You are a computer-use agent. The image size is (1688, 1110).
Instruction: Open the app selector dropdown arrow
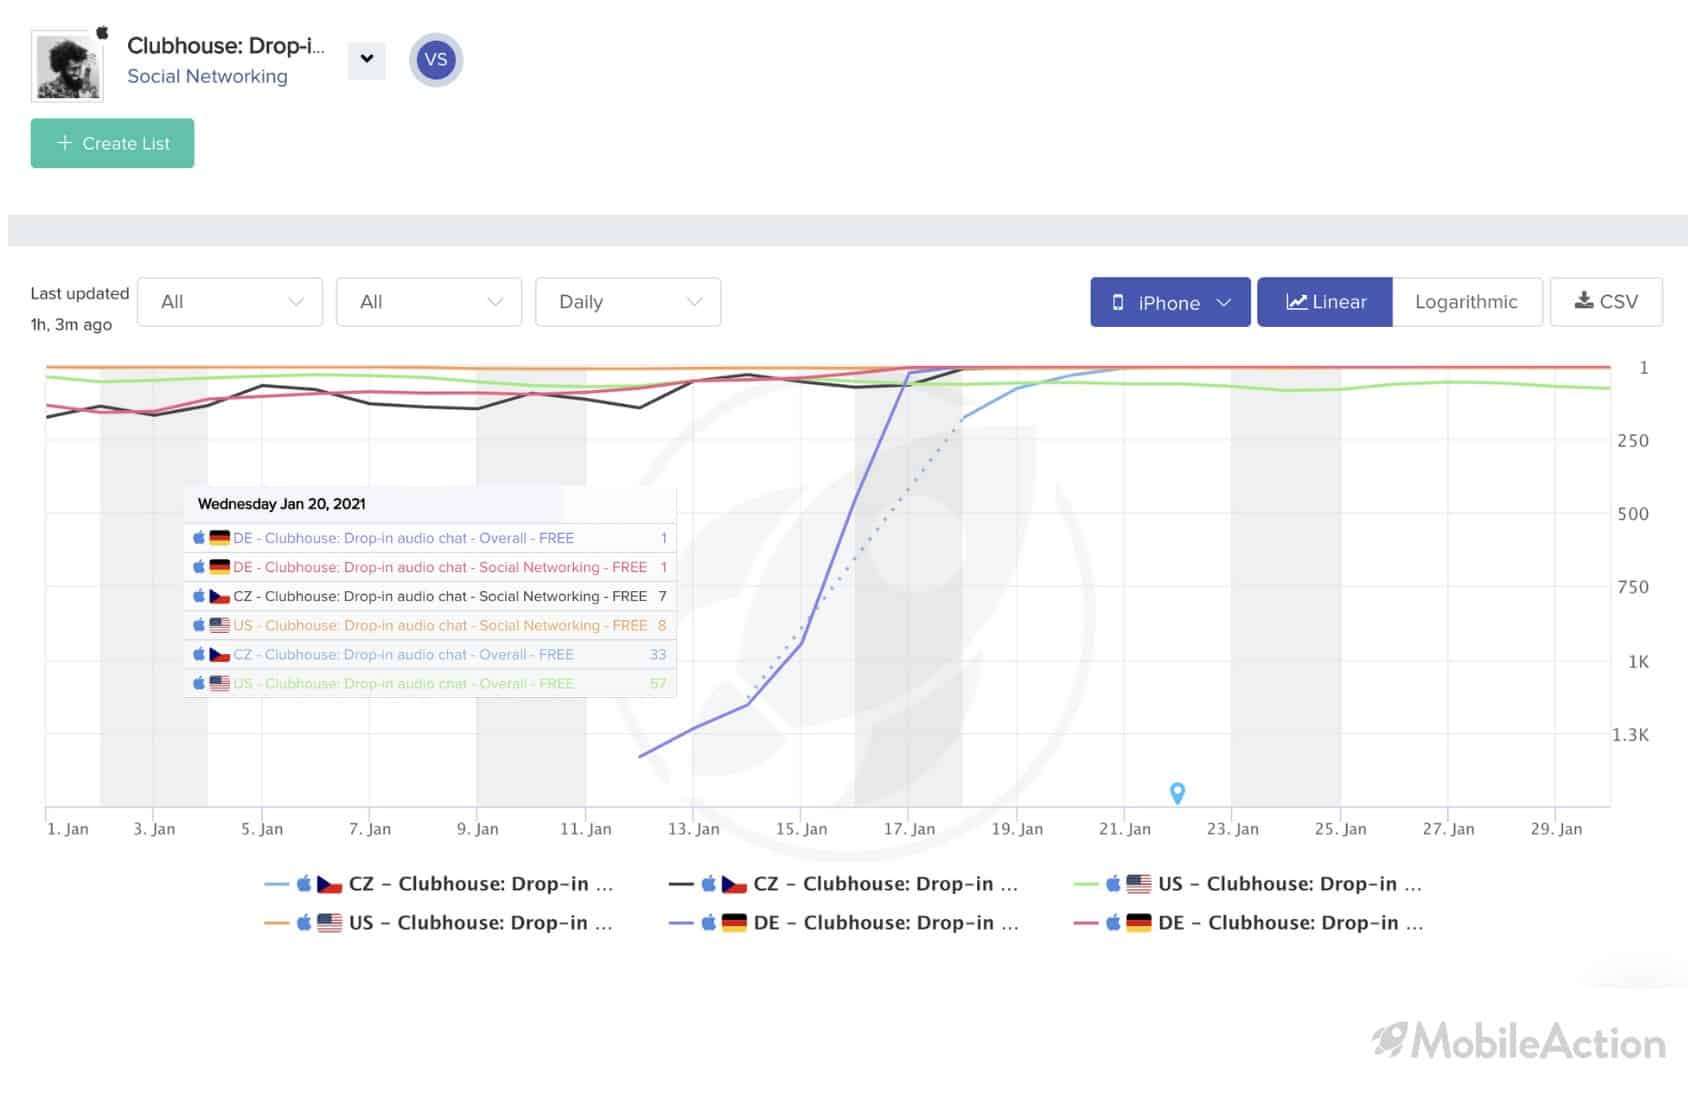pyautogui.click(x=367, y=60)
